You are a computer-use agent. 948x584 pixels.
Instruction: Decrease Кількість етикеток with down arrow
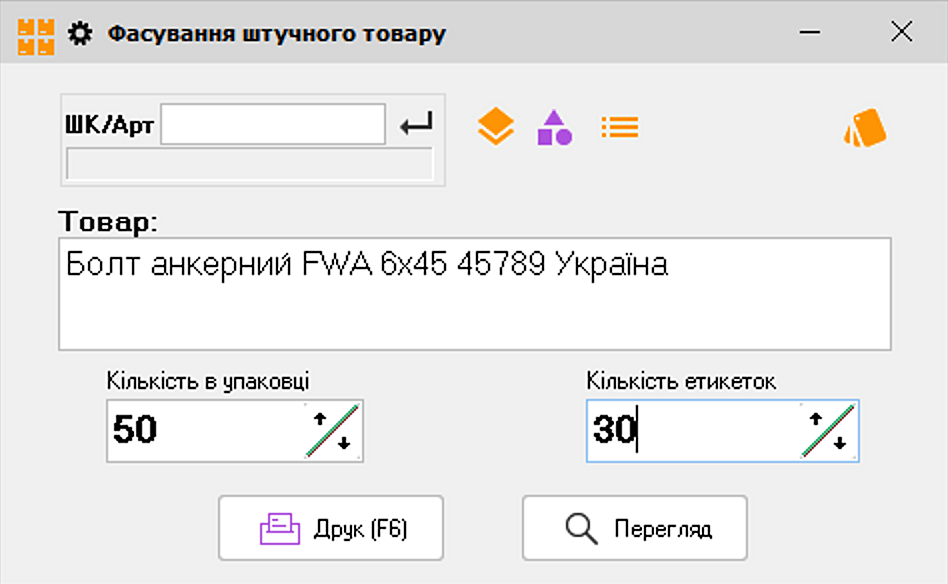click(x=840, y=444)
